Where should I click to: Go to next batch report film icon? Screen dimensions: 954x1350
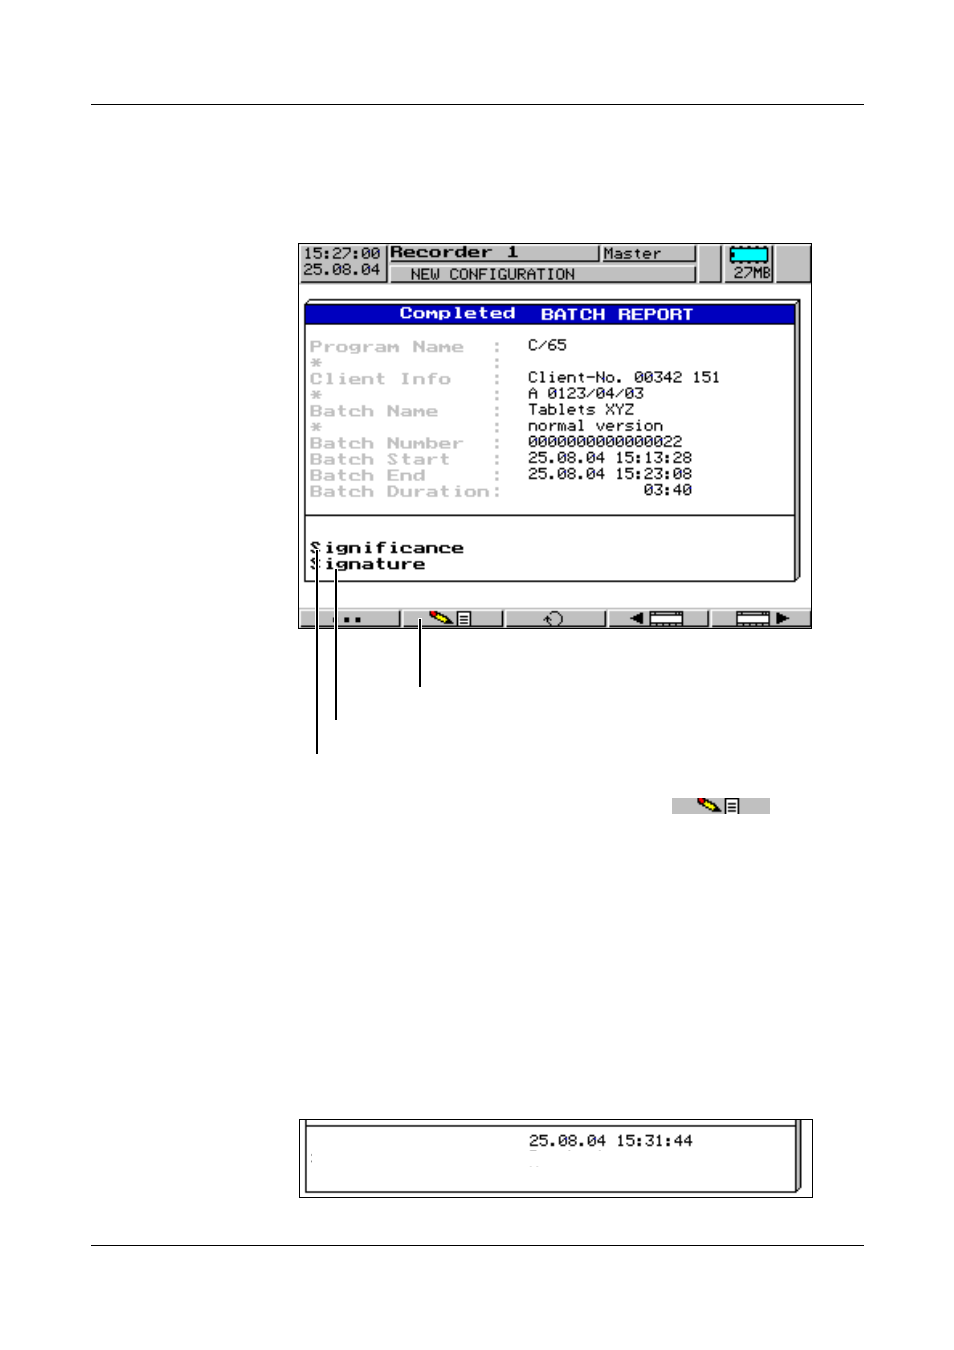(x=761, y=619)
